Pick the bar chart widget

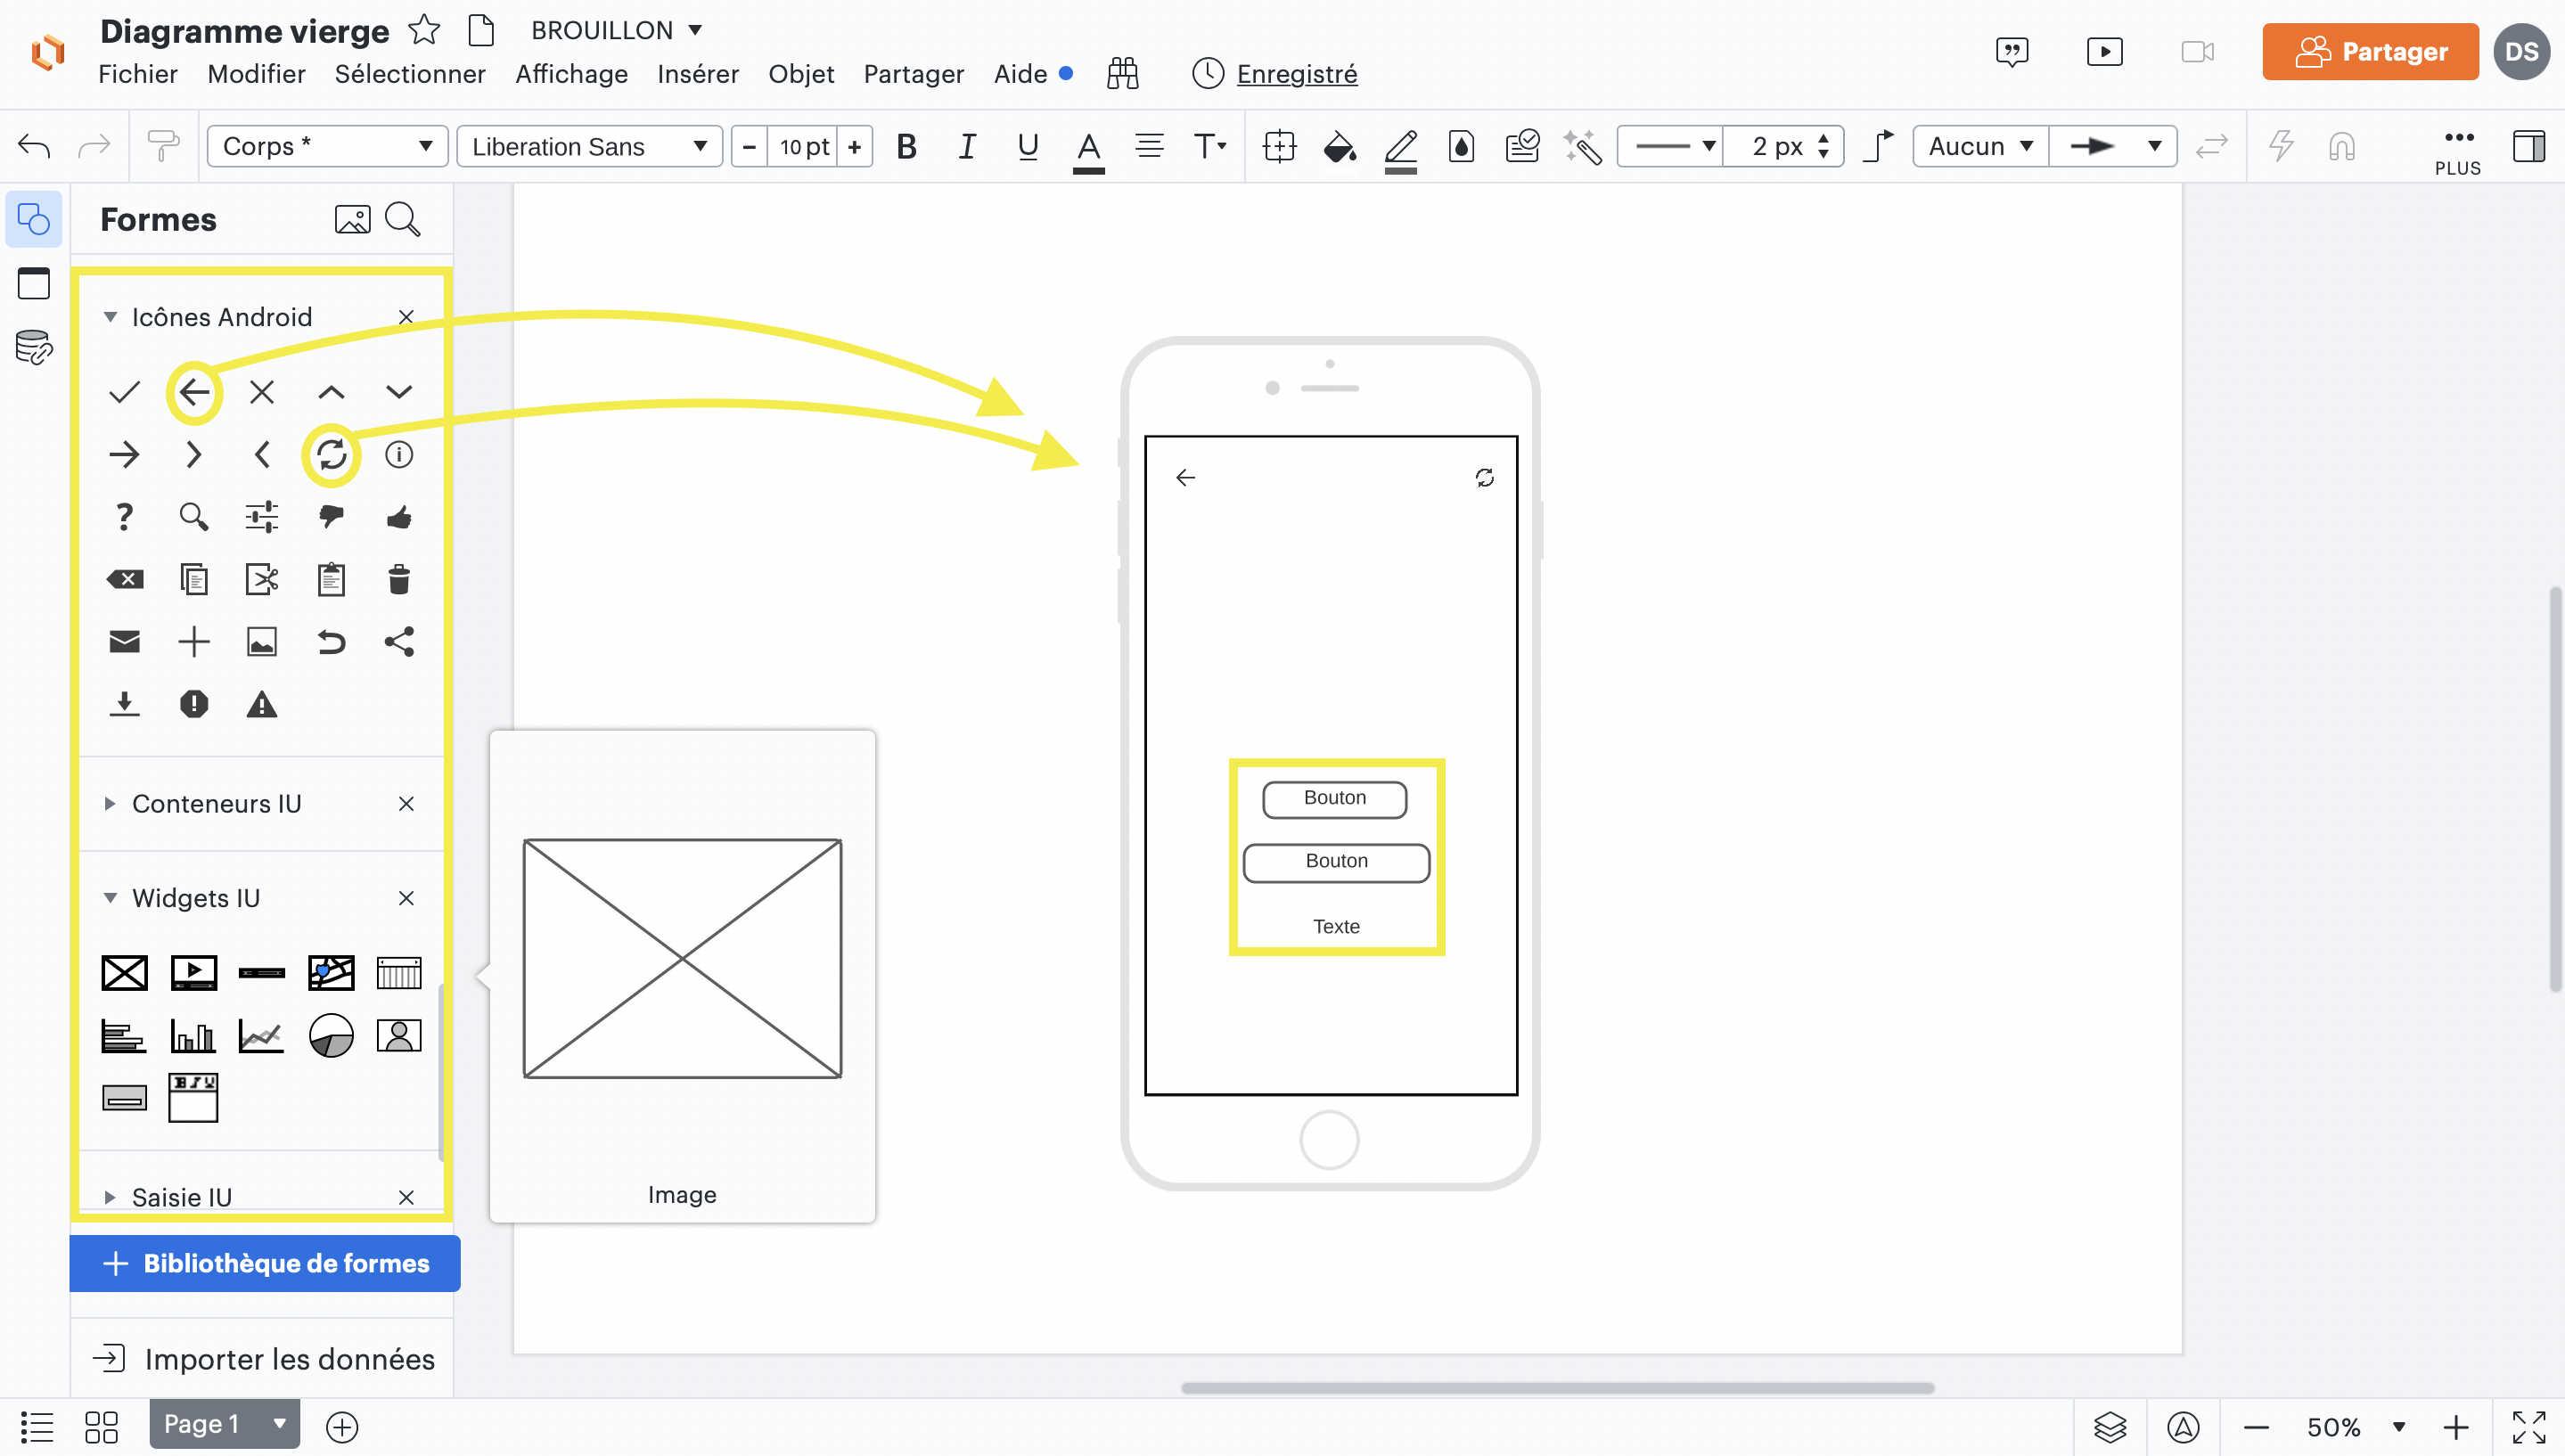(x=193, y=1036)
